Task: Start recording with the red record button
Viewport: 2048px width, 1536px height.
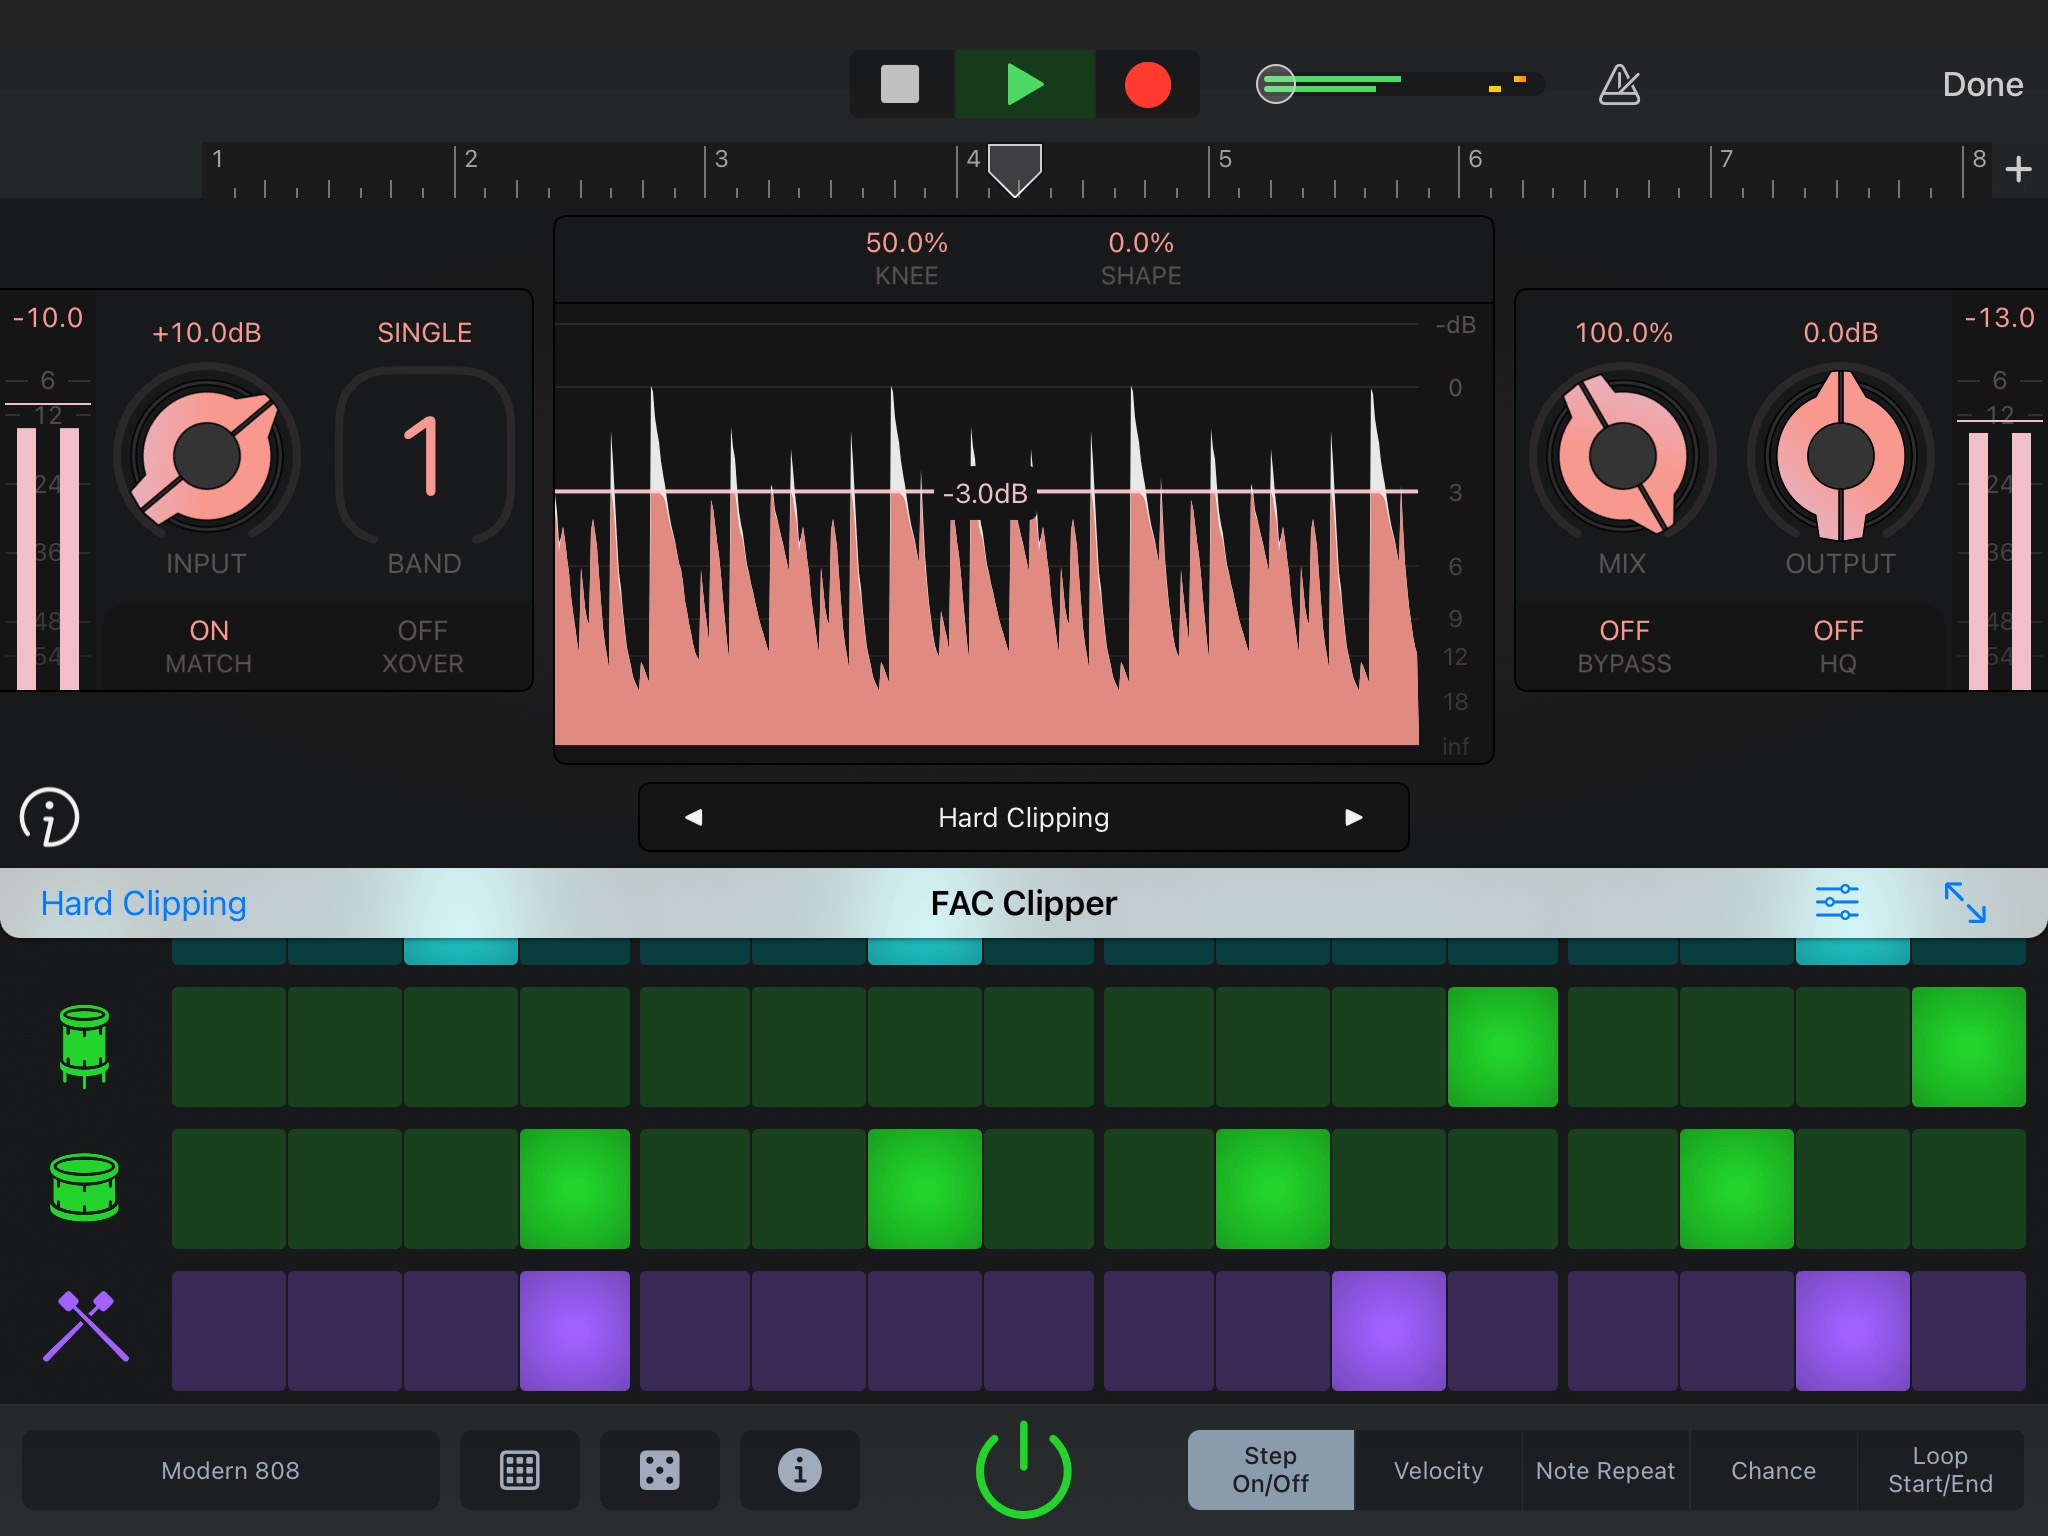Action: (x=1147, y=84)
